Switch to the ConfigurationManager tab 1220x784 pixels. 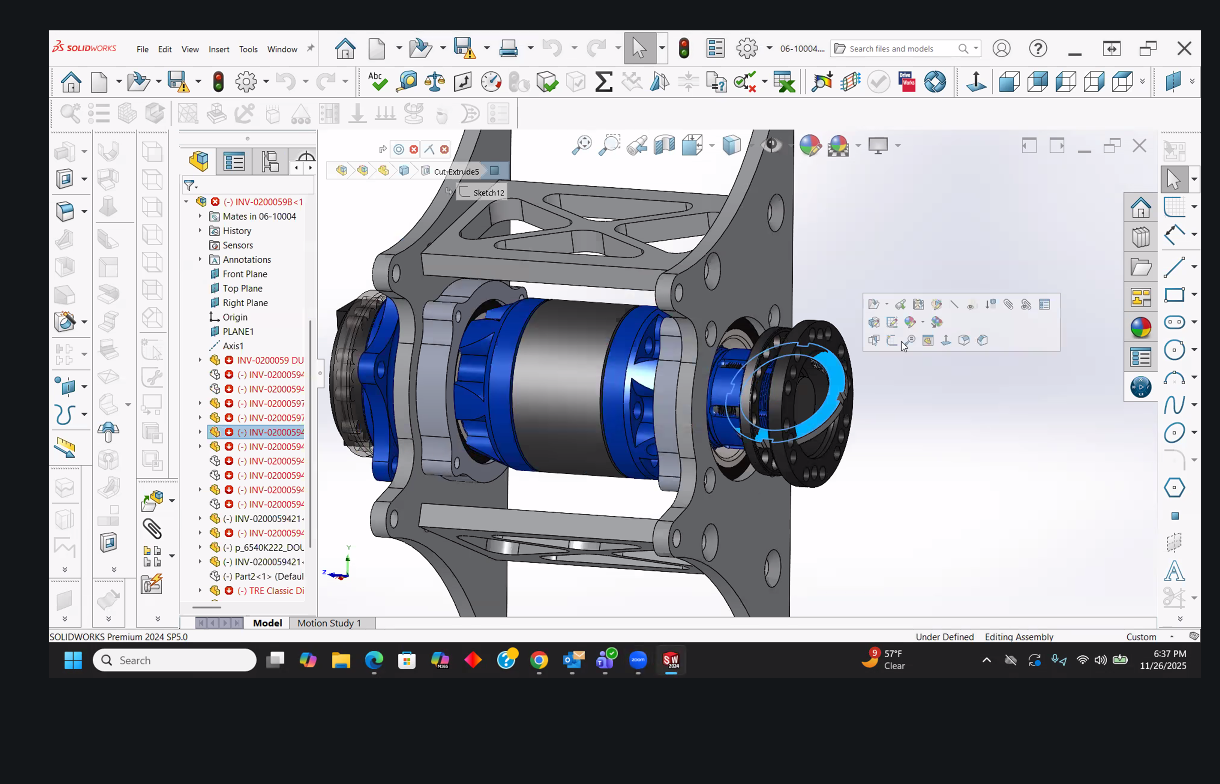point(270,161)
